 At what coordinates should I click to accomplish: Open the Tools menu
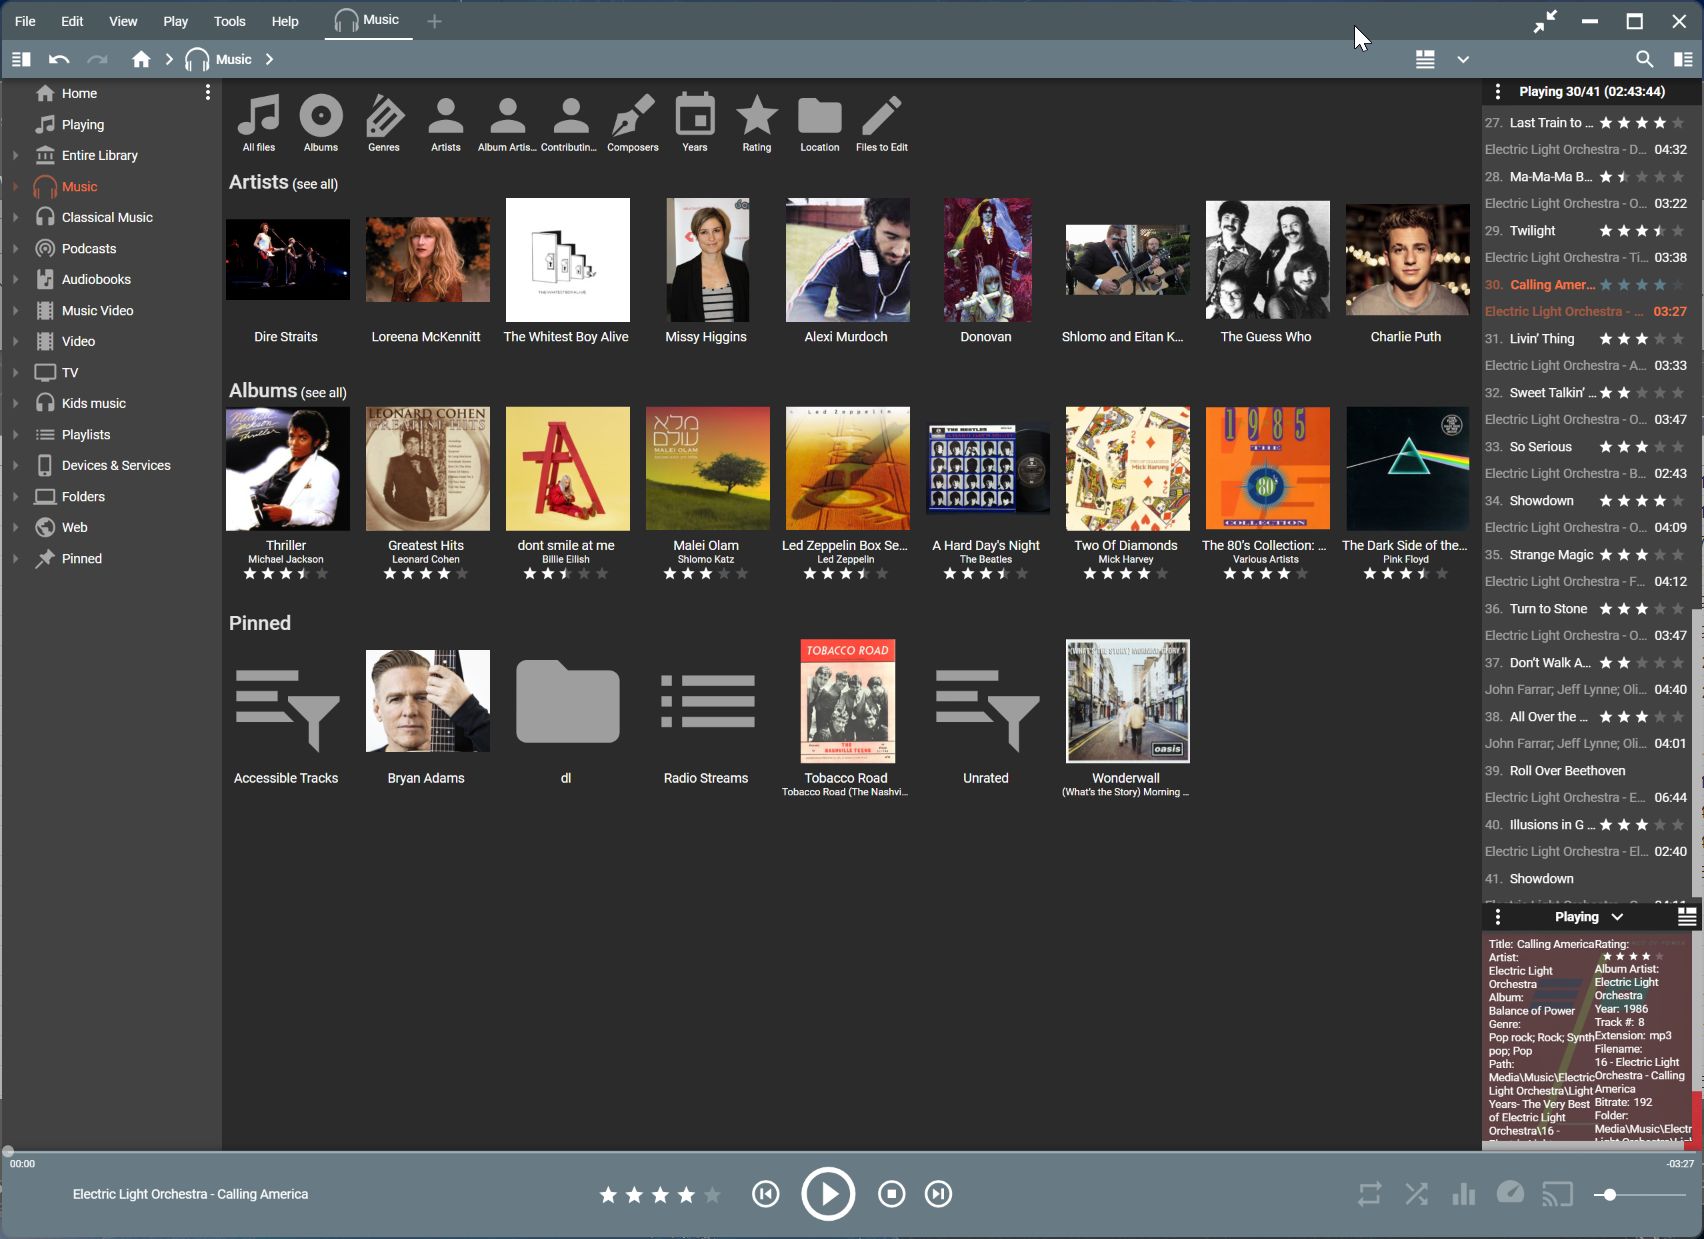[229, 21]
